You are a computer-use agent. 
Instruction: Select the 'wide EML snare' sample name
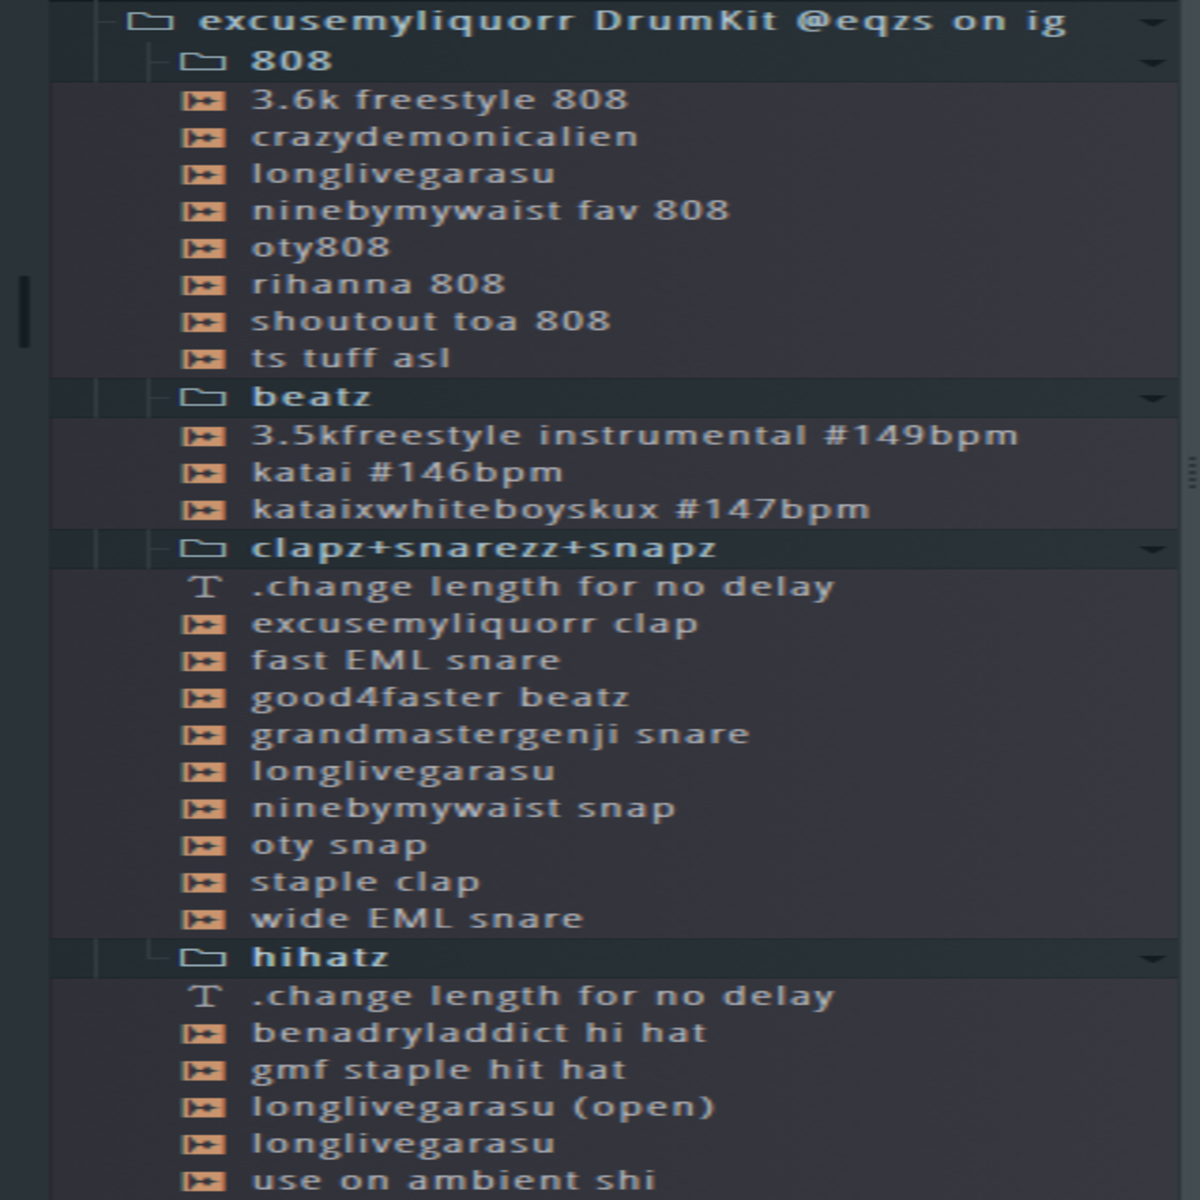[417, 919]
